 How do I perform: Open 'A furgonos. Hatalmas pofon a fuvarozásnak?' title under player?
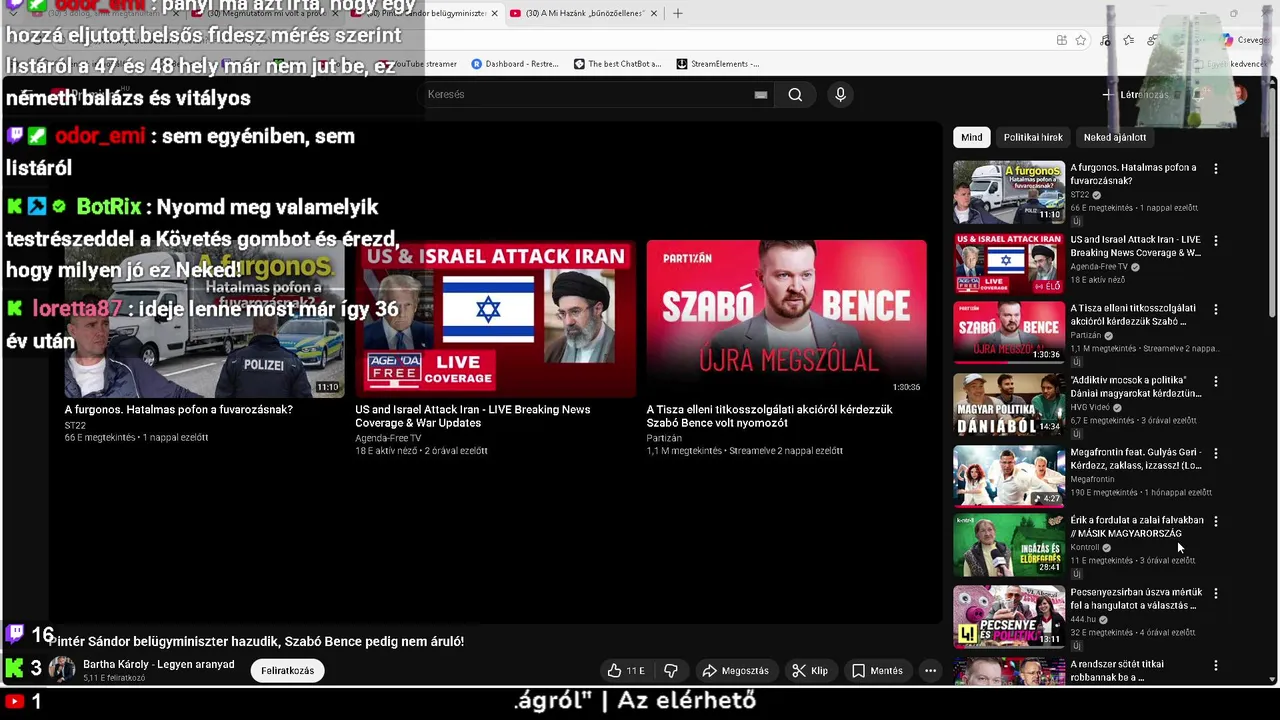179,409
